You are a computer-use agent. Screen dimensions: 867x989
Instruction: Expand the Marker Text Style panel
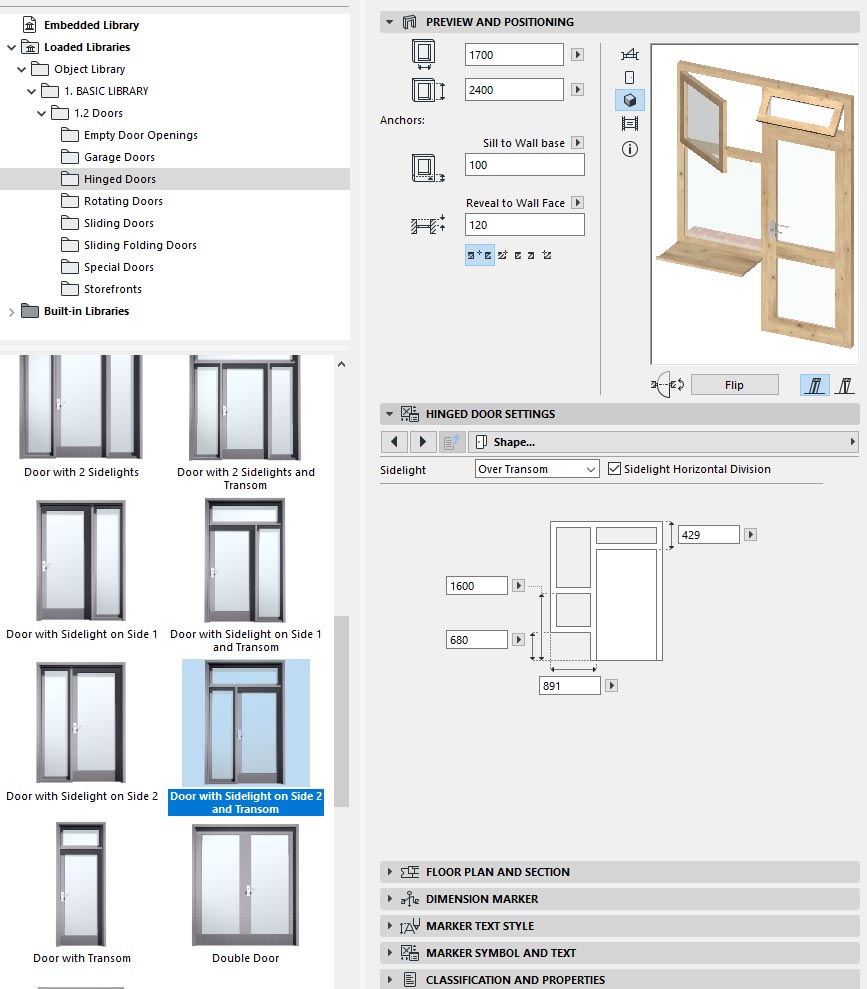390,926
